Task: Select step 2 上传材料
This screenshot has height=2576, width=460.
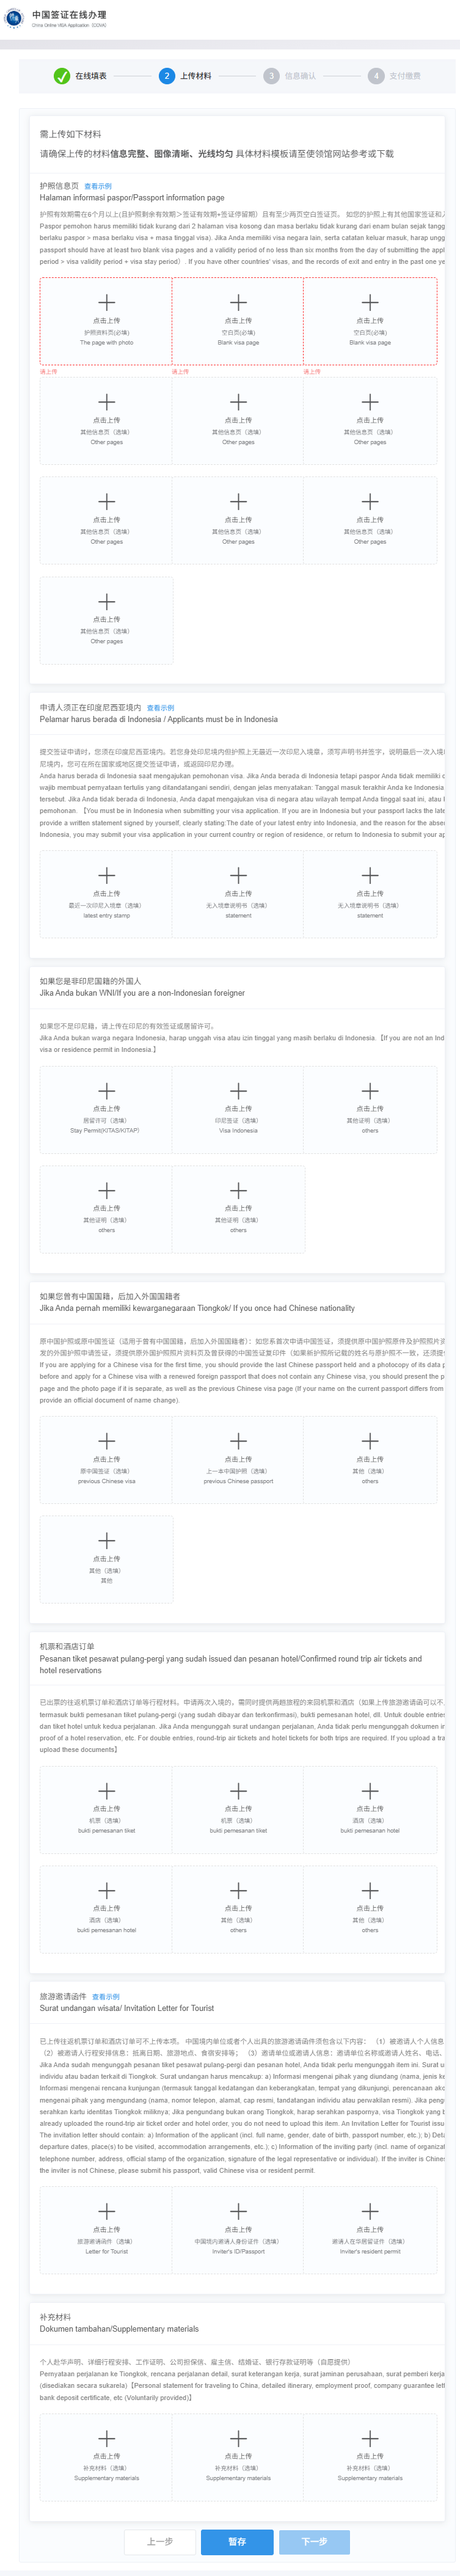Action: [185, 76]
